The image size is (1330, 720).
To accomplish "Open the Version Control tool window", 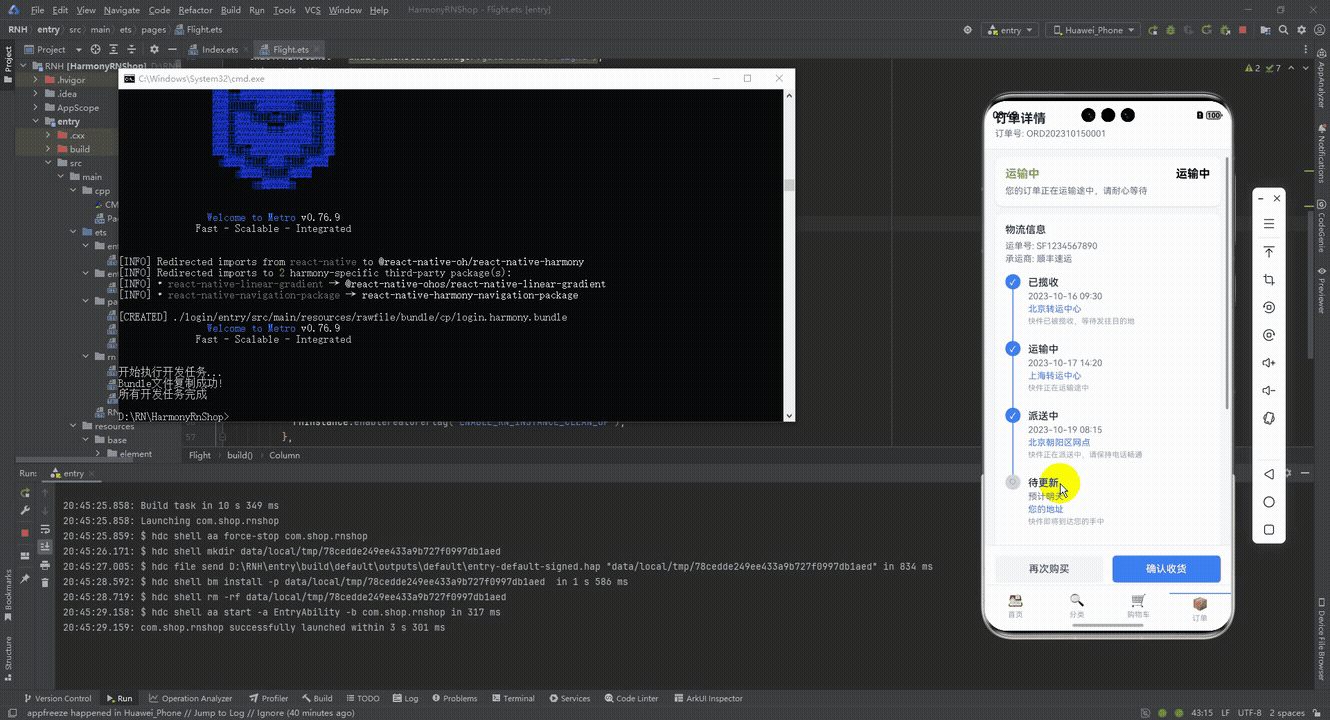I will [x=57, y=698].
